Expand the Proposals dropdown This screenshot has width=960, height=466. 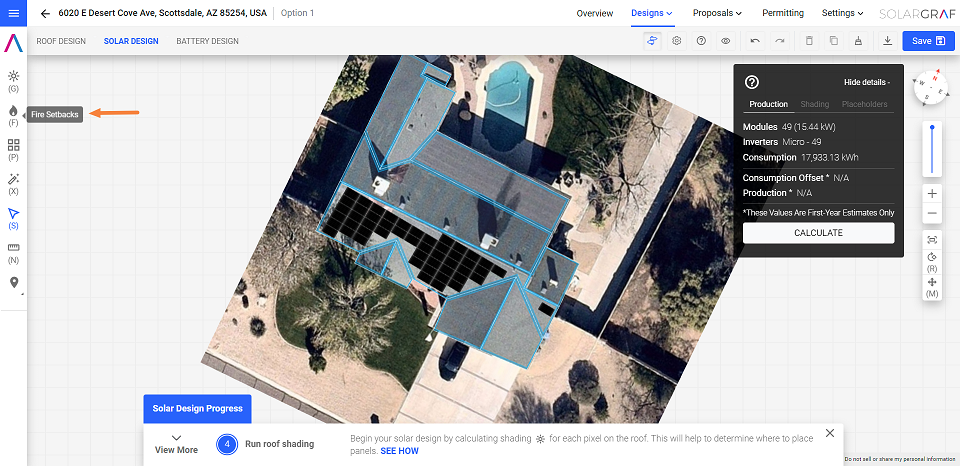[717, 13]
